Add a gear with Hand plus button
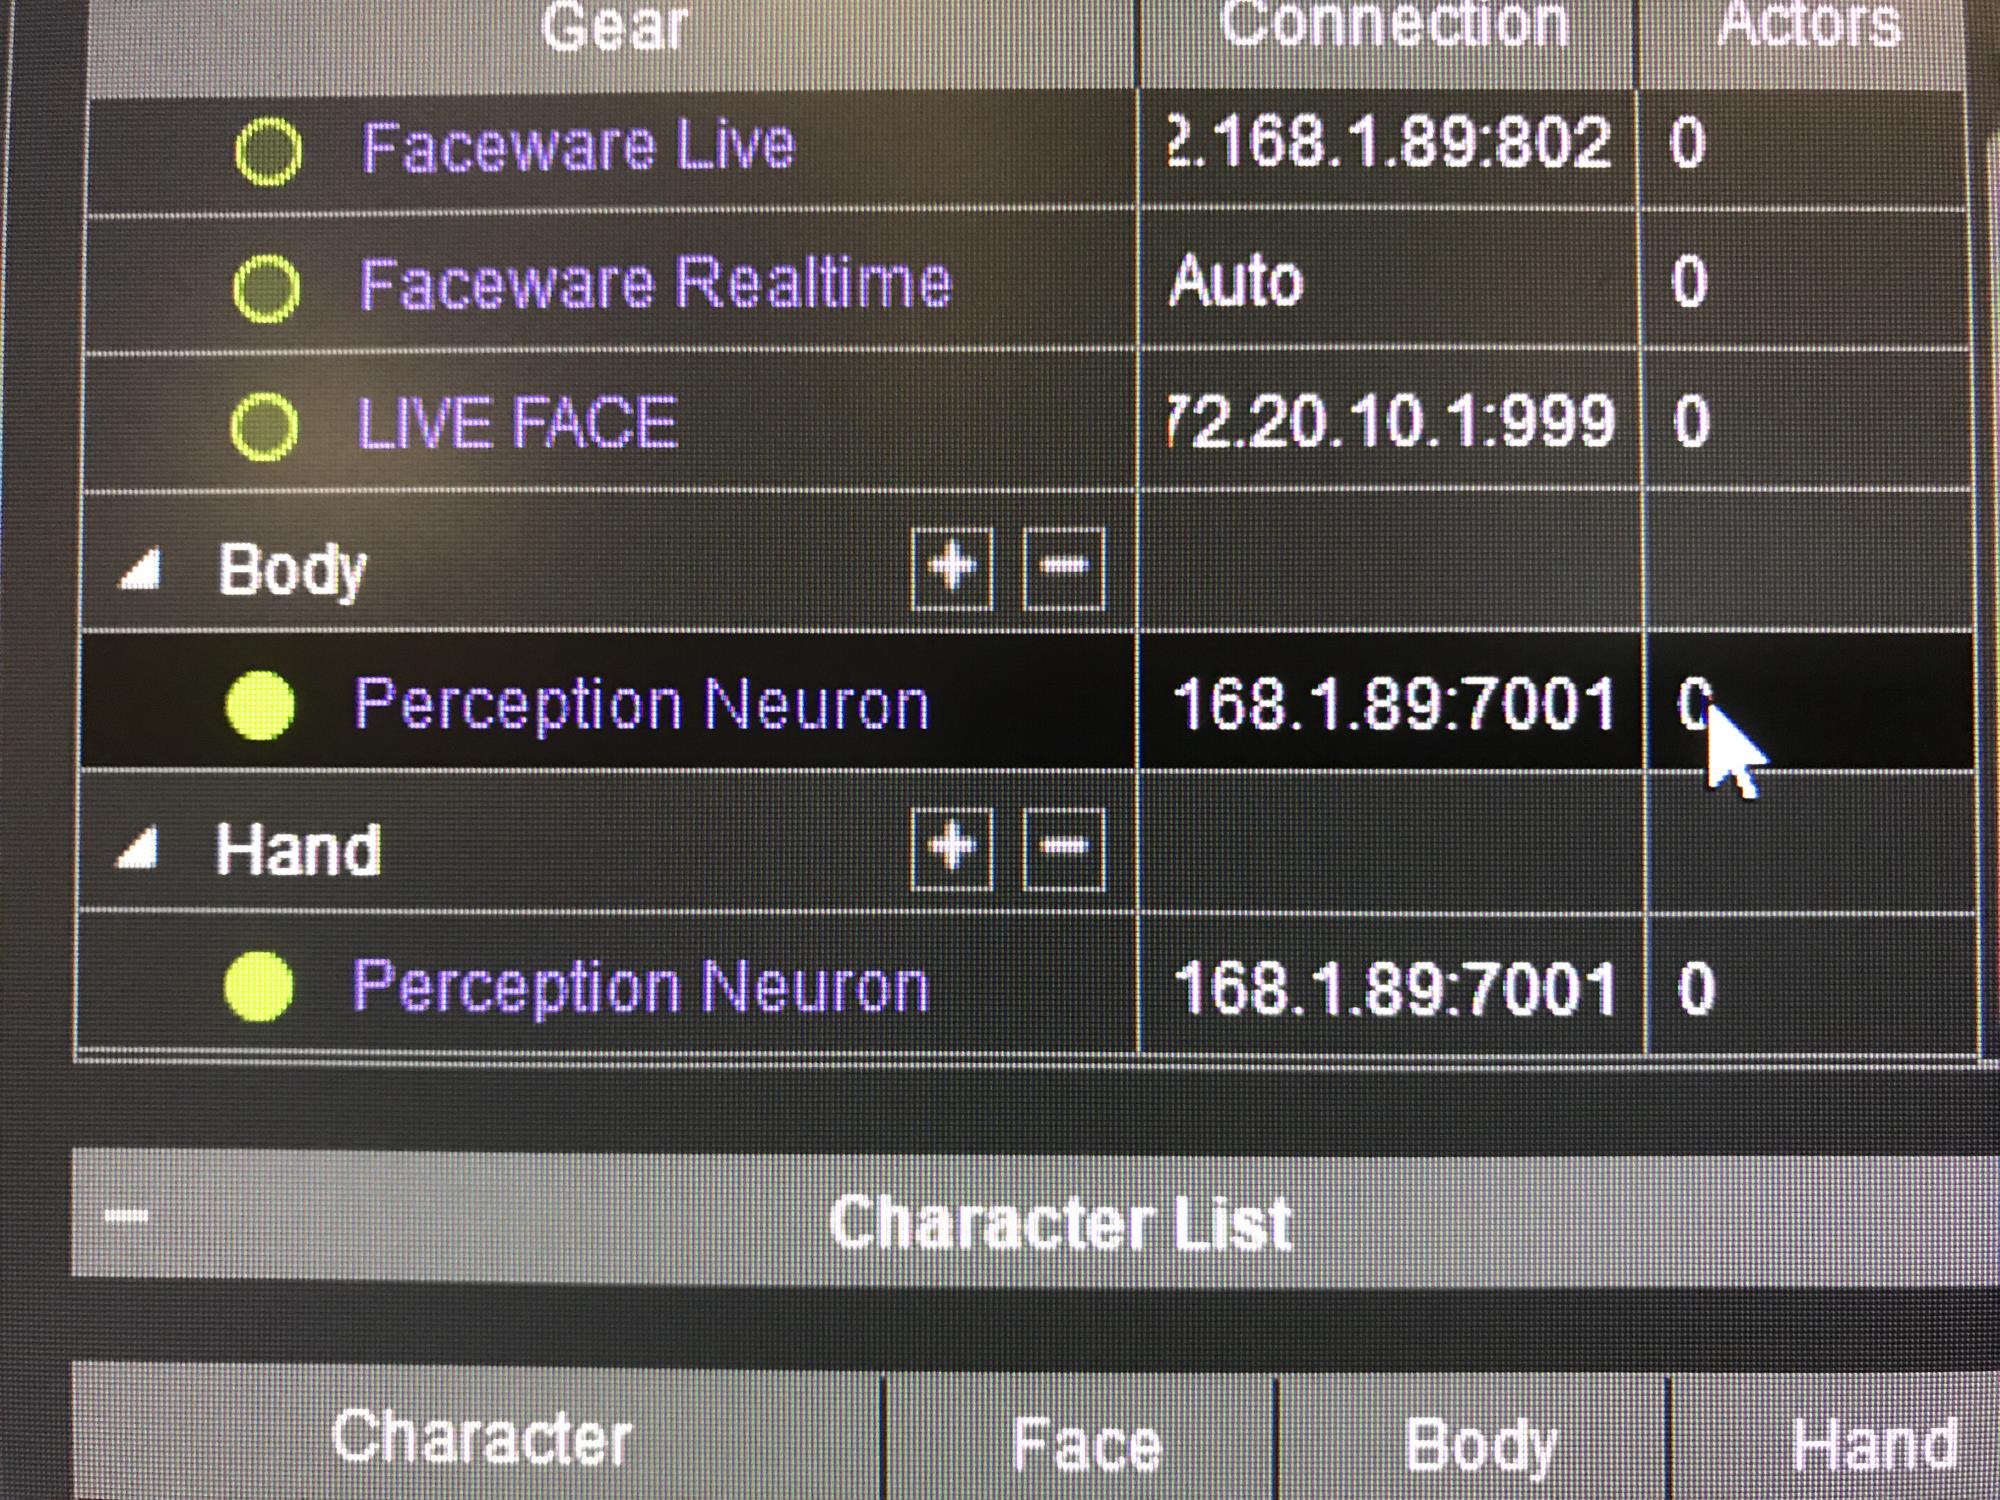2000x1500 pixels. 952,848
